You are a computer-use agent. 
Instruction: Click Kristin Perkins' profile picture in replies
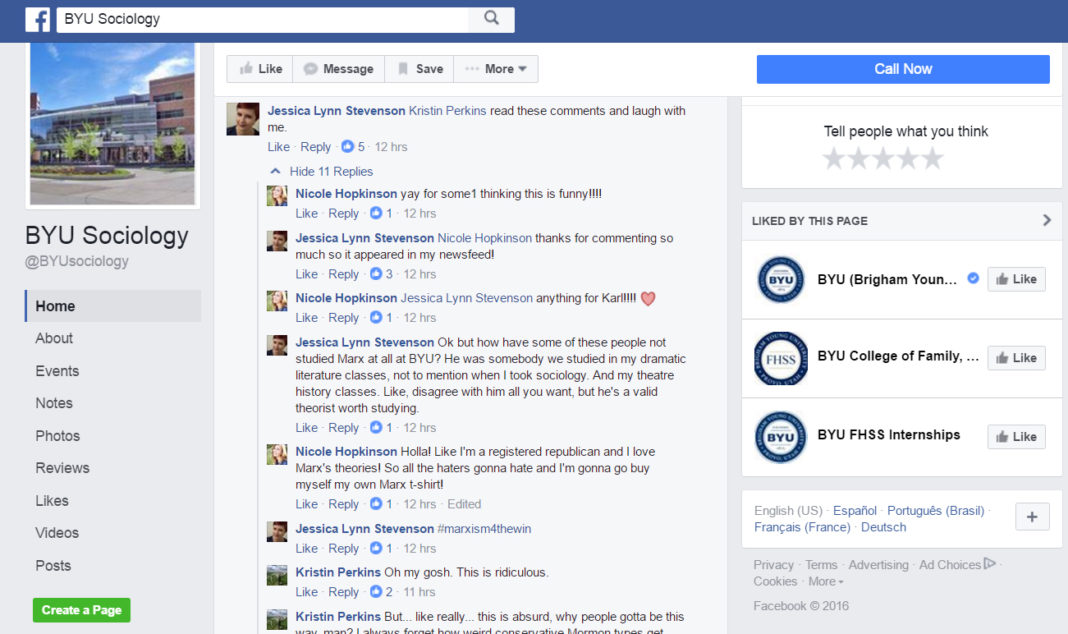[x=277, y=574]
